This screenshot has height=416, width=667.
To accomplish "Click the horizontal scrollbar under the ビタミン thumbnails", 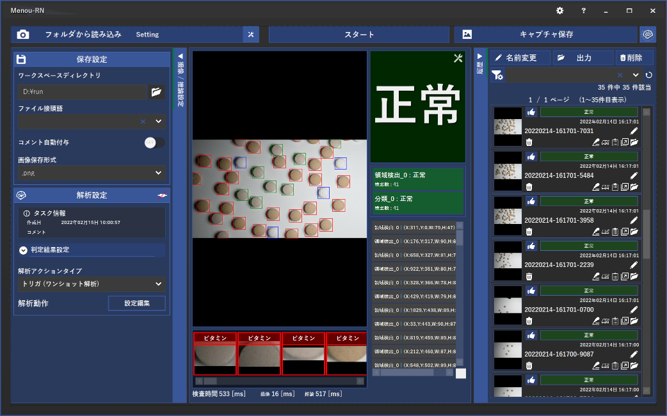I will coord(279,381).
